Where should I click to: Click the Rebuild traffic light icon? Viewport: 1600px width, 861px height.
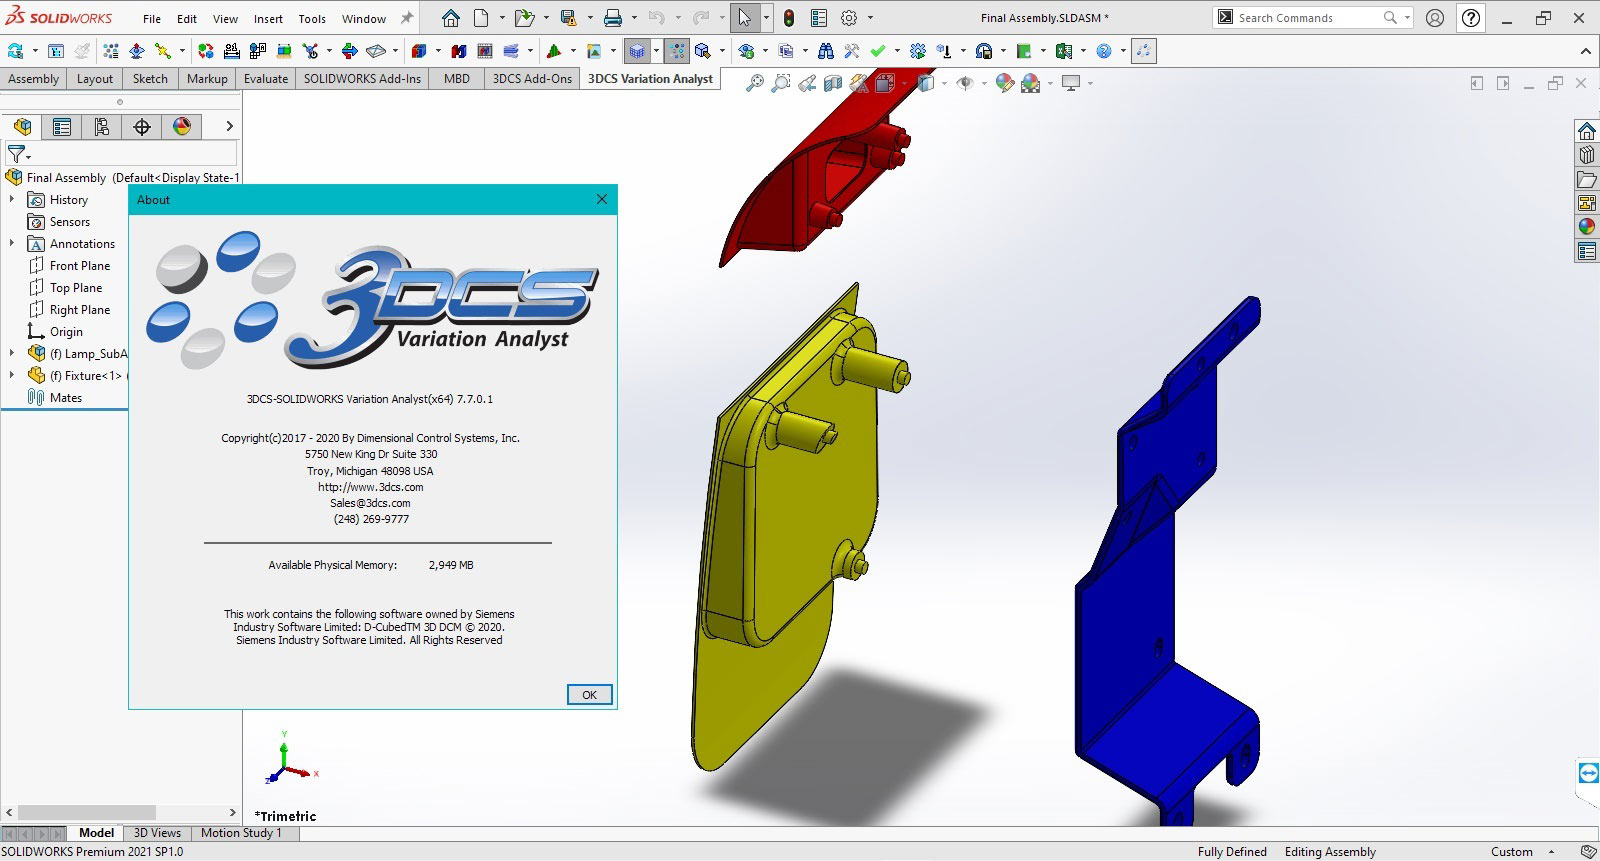point(789,18)
